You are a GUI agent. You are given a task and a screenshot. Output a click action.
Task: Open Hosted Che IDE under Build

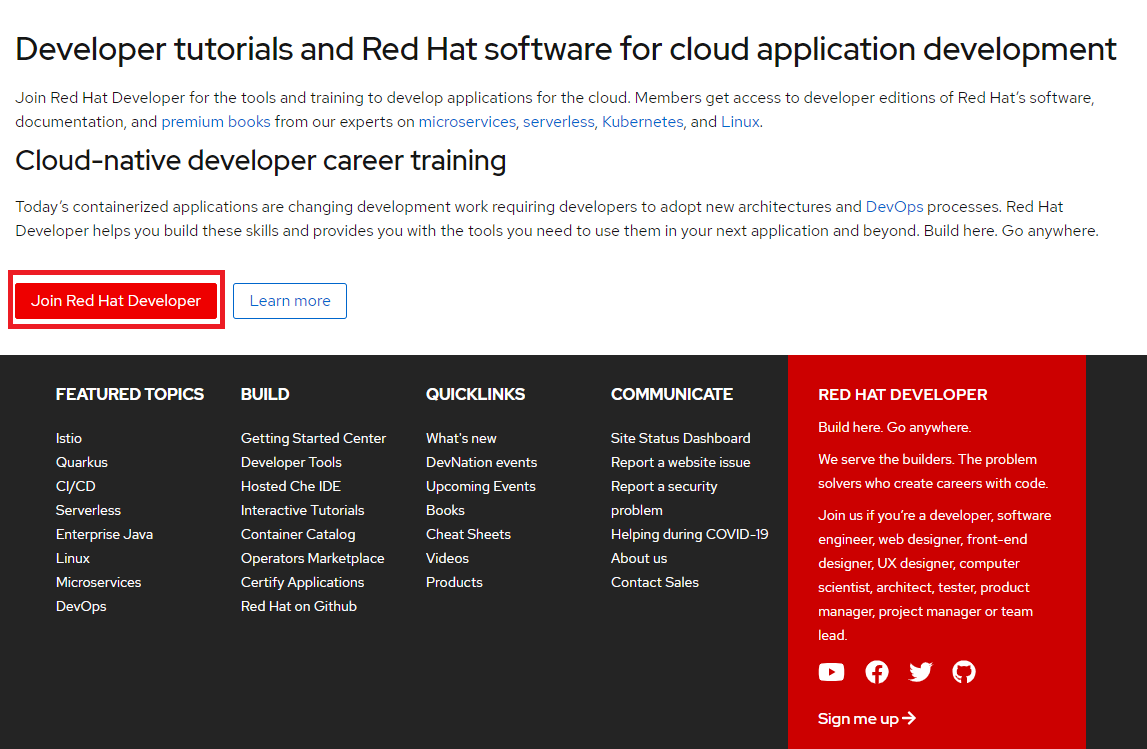[x=290, y=485]
